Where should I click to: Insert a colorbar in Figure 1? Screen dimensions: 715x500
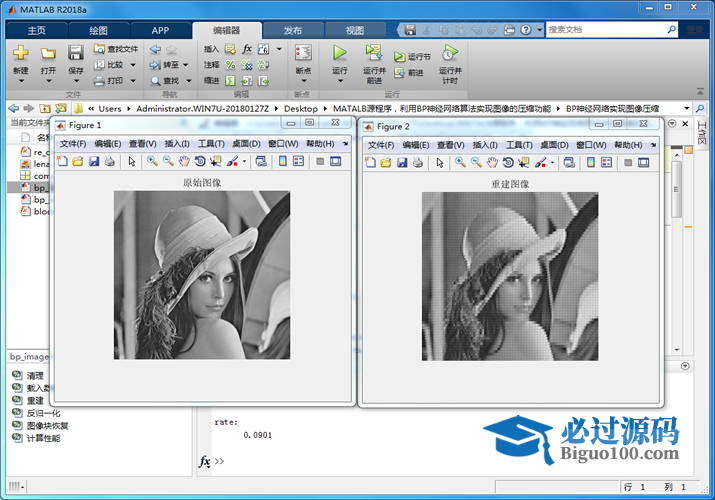pyautogui.click(x=282, y=162)
